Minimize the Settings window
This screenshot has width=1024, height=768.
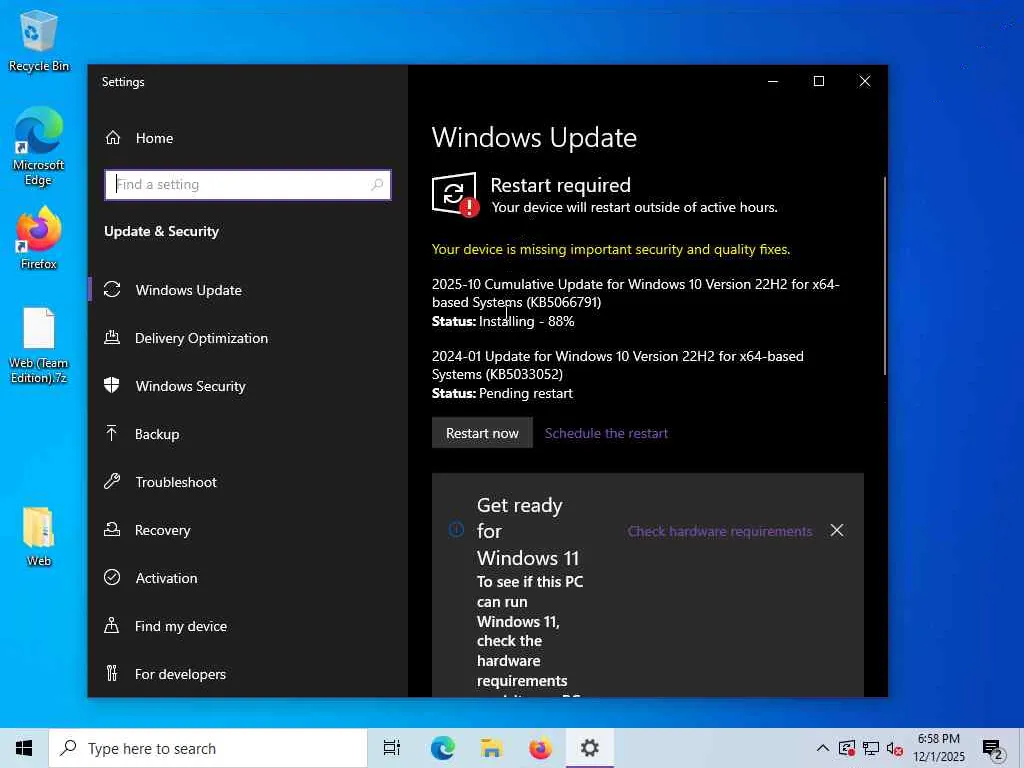[773, 81]
